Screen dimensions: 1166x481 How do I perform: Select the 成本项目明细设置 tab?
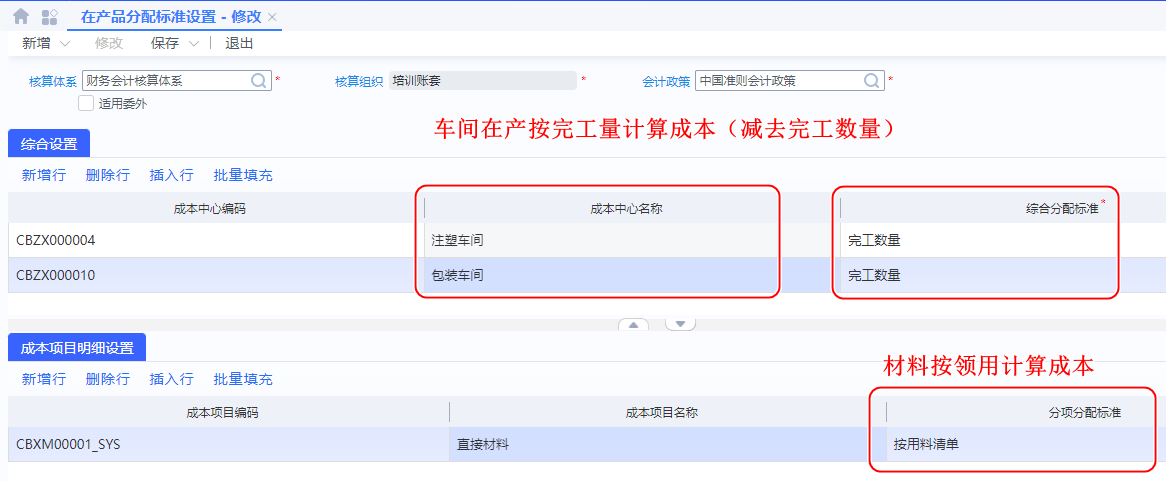[x=77, y=347]
